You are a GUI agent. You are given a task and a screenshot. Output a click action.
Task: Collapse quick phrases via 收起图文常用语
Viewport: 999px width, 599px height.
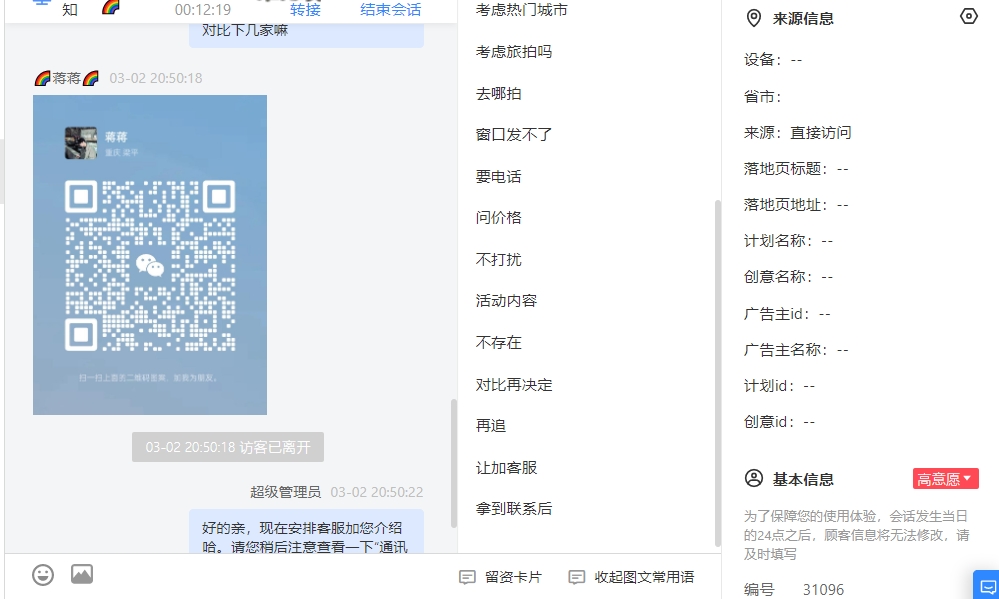(x=631, y=577)
